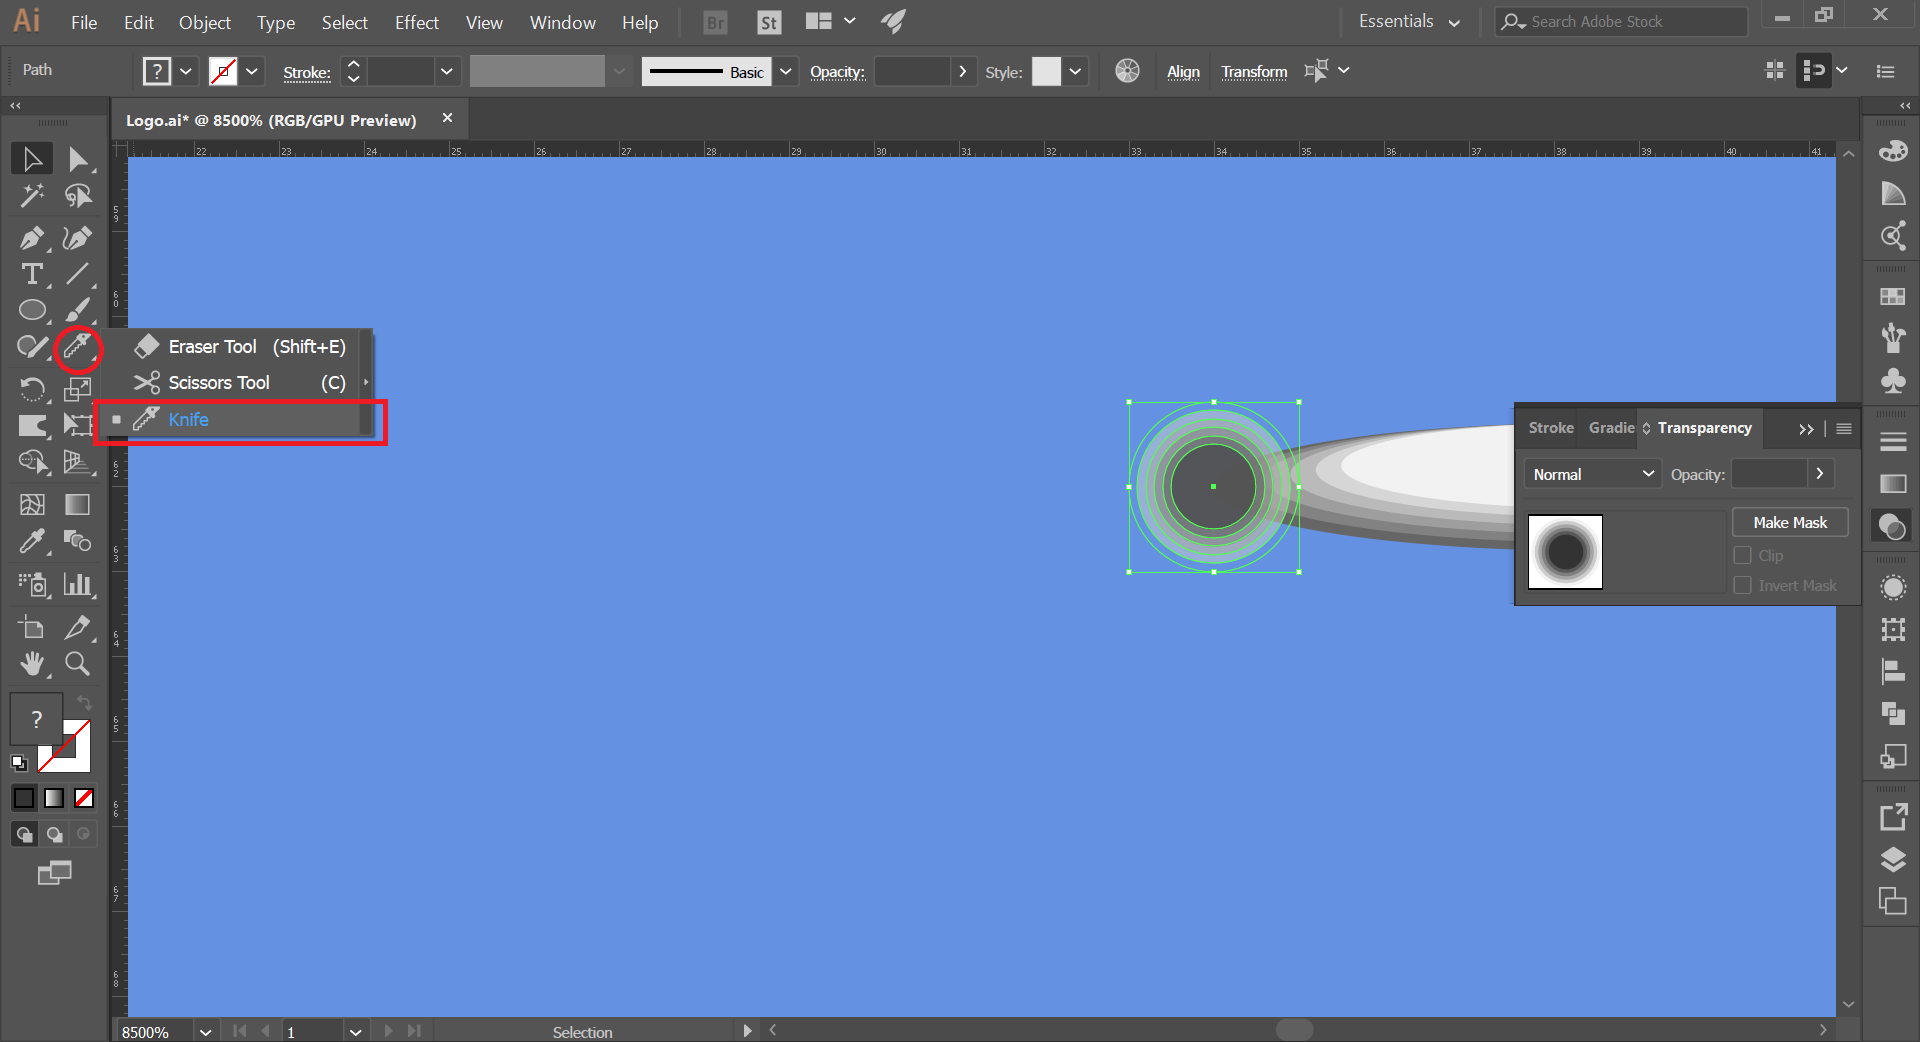The image size is (1920, 1042).
Task: Open the Color panel palette icon
Action: click(x=1893, y=151)
